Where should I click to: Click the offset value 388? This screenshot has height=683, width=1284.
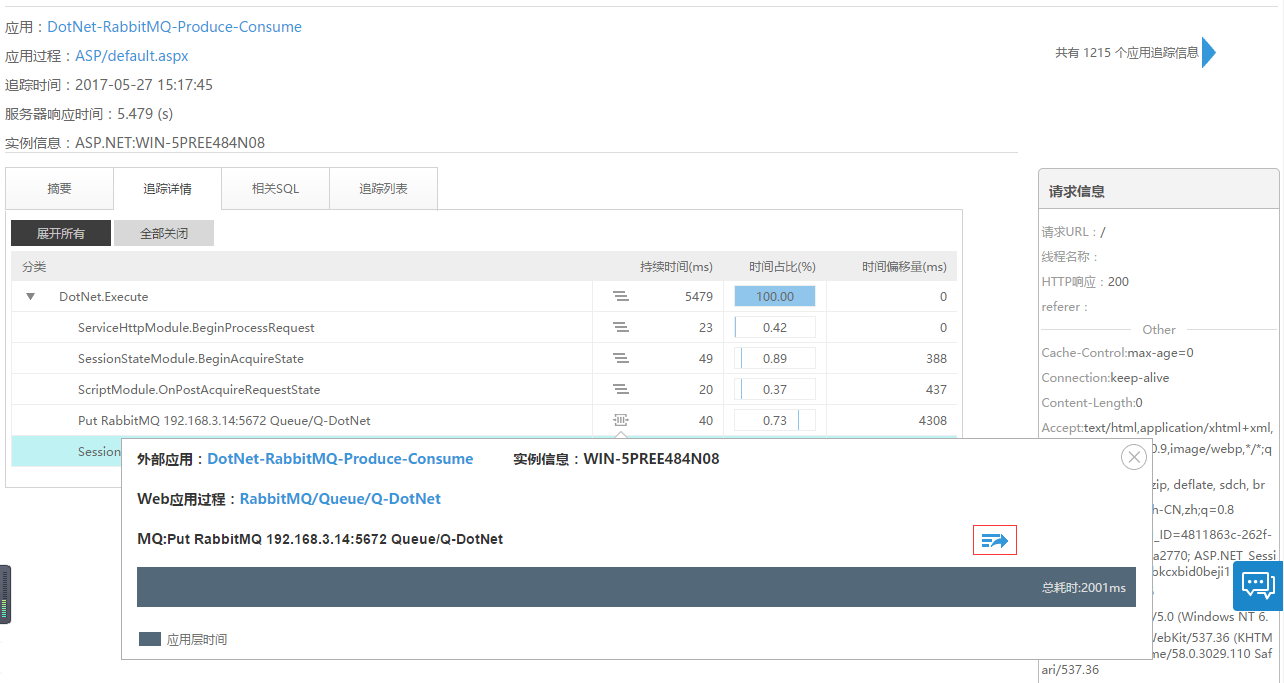(936, 359)
